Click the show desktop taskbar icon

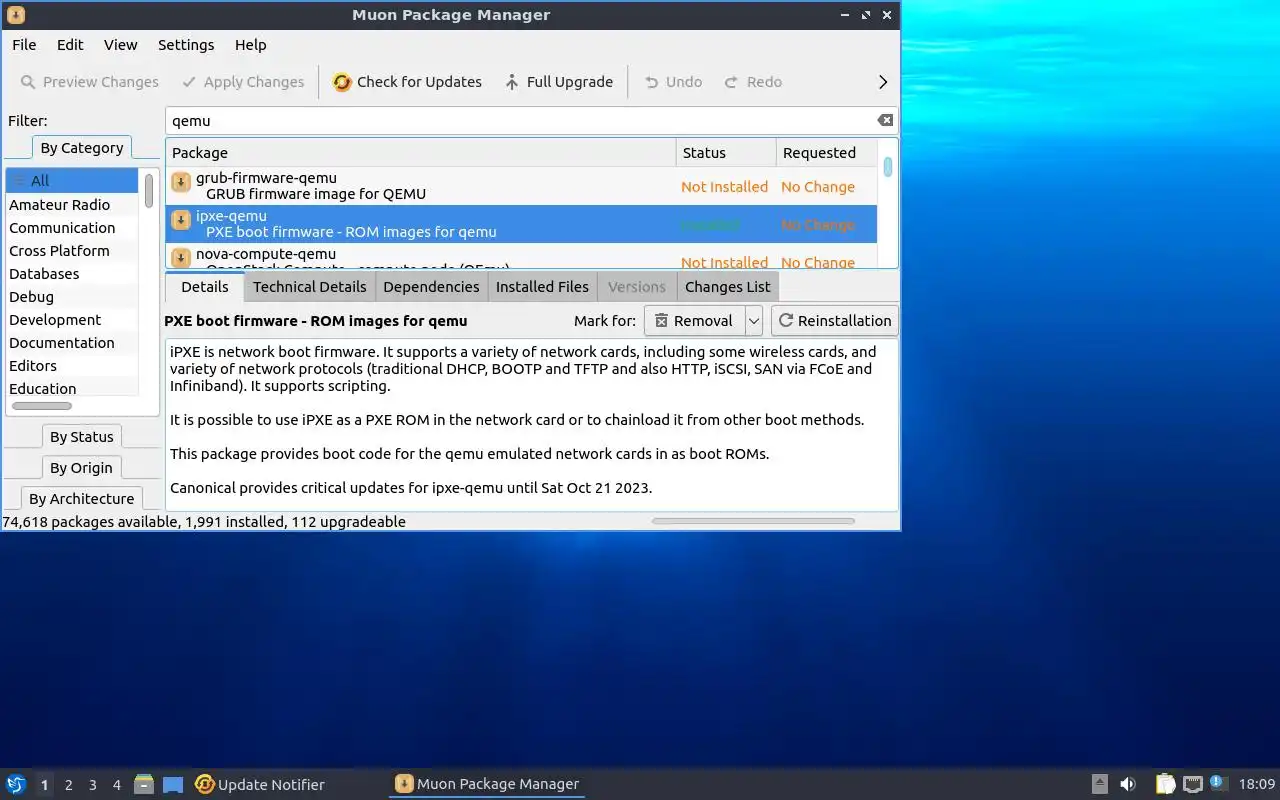click(173, 784)
